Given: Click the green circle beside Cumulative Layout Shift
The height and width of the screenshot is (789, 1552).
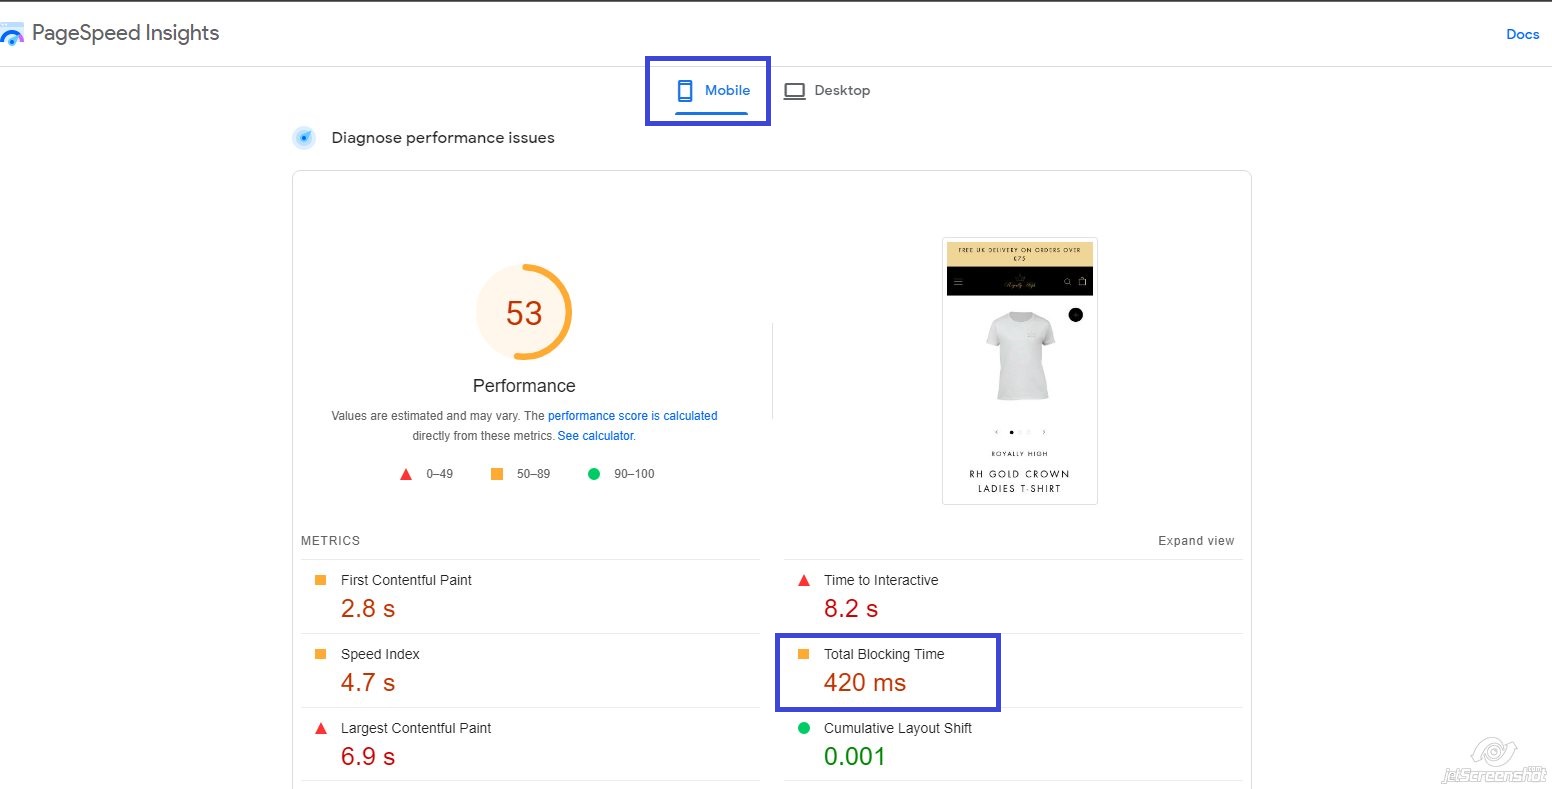Looking at the screenshot, I should coord(804,728).
